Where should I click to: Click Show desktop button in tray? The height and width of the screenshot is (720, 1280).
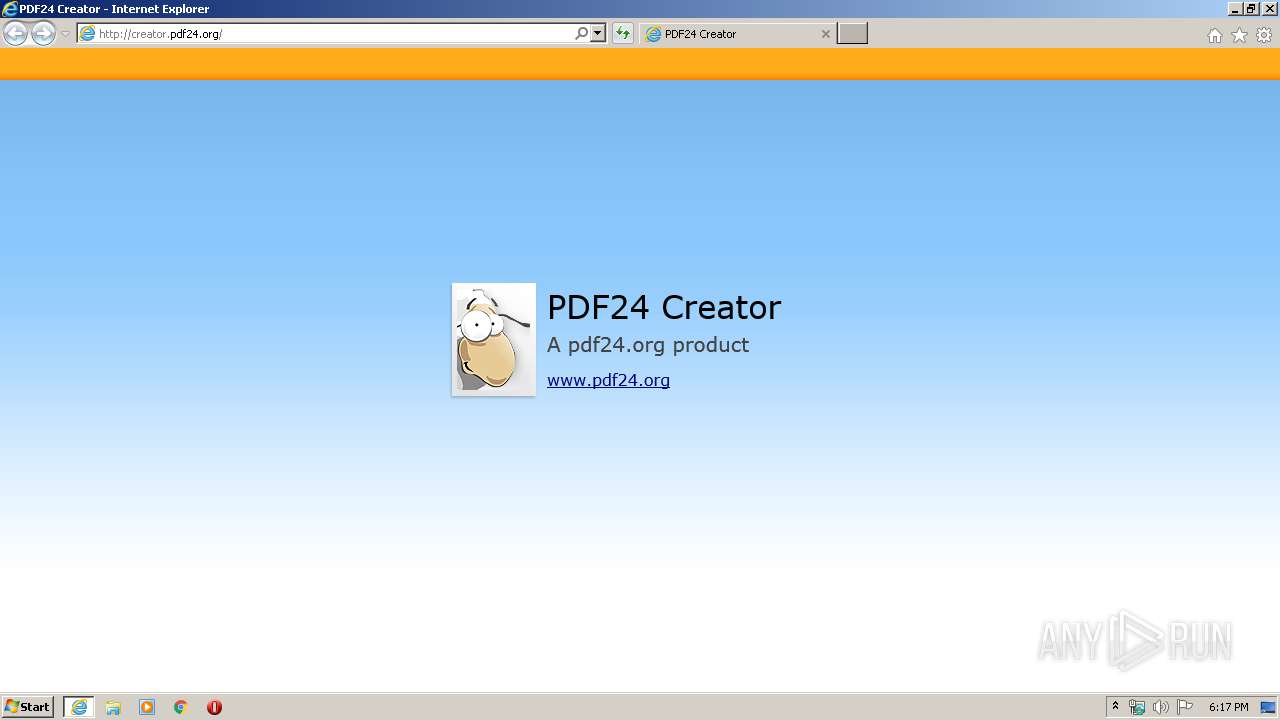click(x=1269, y=707)
